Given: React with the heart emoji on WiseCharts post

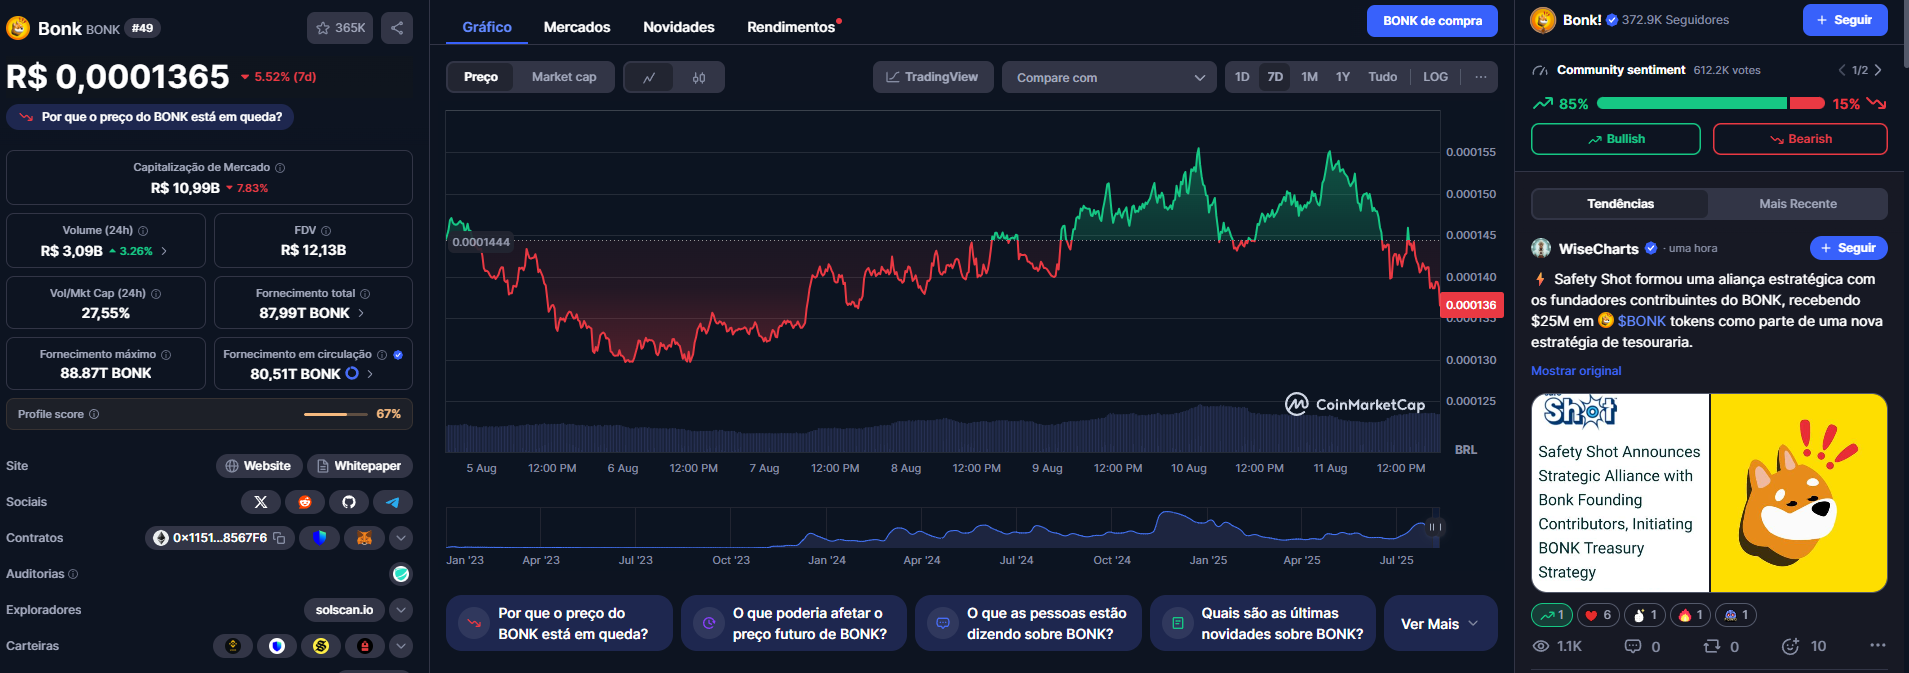Looking at the screenshot, I should pyautogui.click(x=1598, y=615).
